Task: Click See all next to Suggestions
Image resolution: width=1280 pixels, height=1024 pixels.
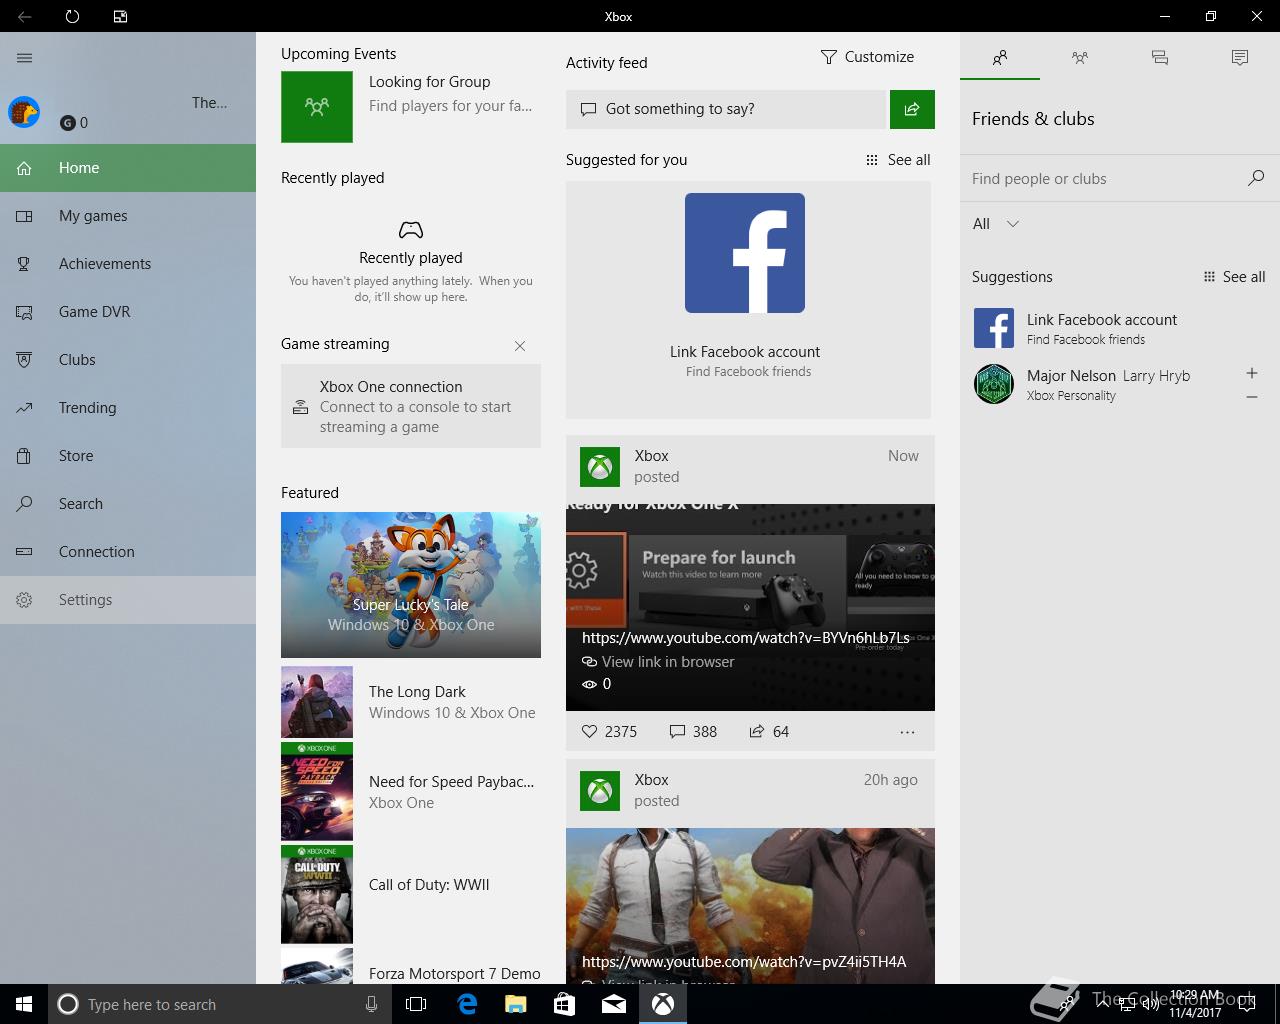Action: (1233, 277)
